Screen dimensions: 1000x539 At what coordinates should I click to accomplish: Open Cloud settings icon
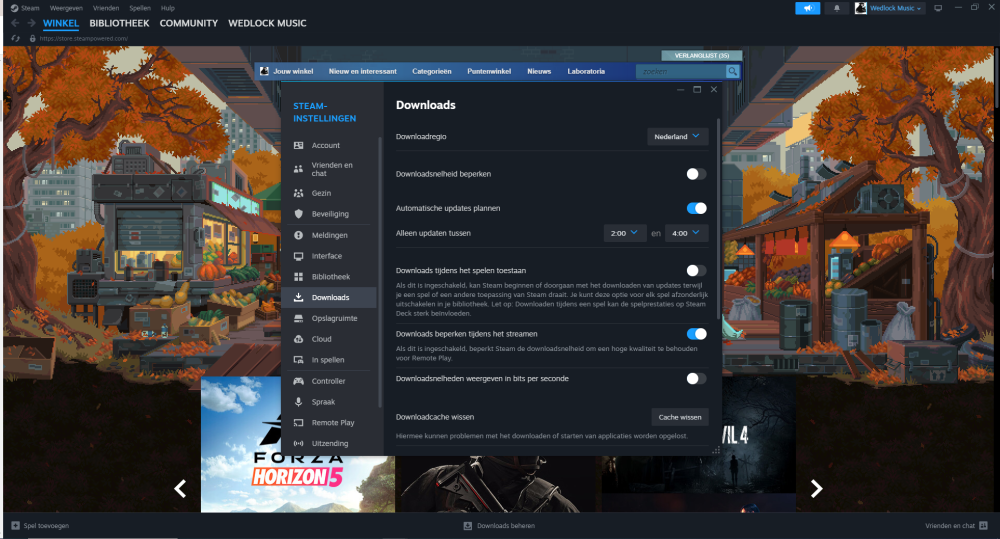click(298, 339)
